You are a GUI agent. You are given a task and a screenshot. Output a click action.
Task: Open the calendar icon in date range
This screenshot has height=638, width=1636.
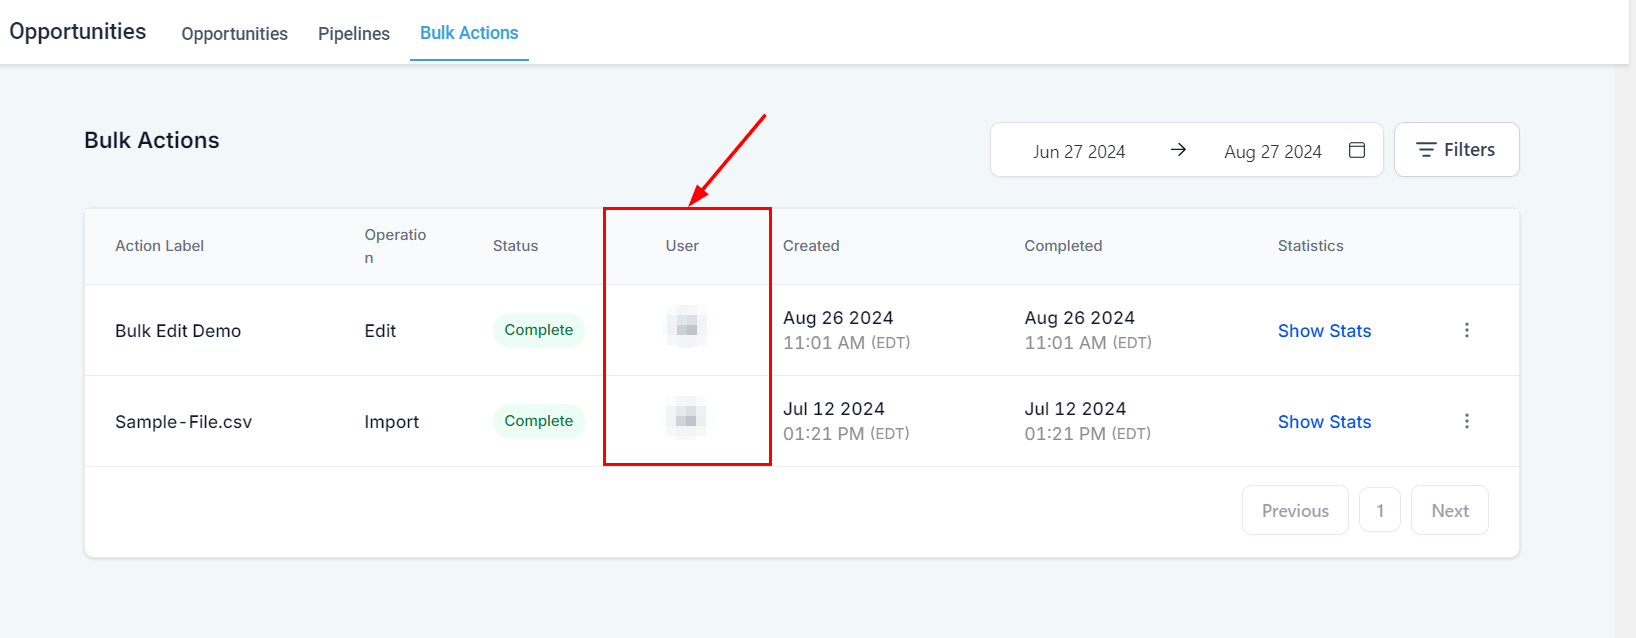click(1357, 150)
